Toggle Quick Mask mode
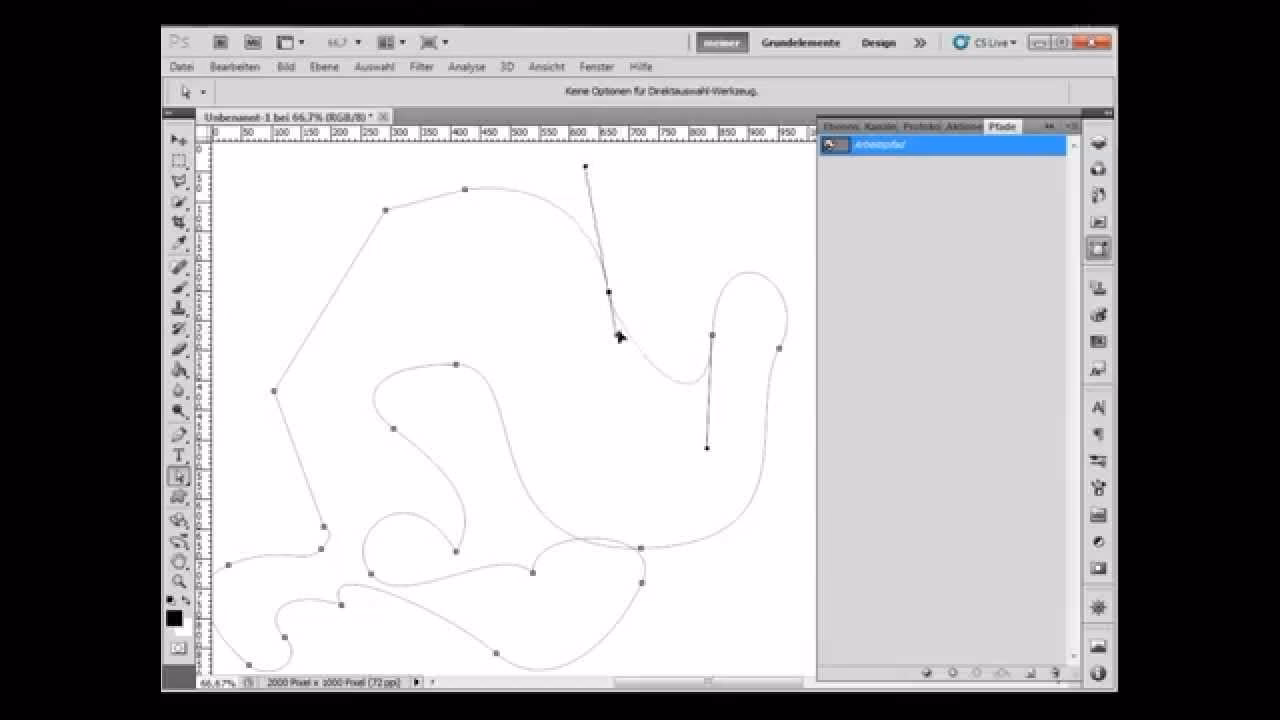The image size is (1280, 720). 178,648
